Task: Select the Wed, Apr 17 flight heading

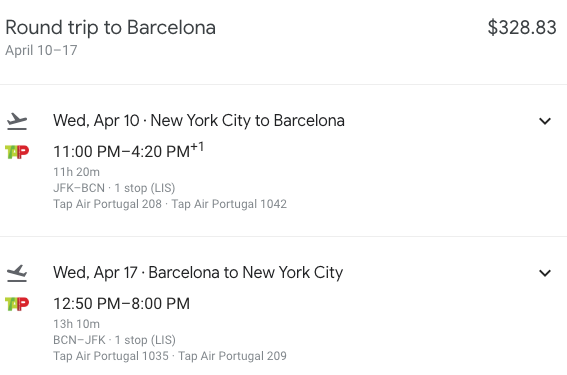Action: pos(198,273)
